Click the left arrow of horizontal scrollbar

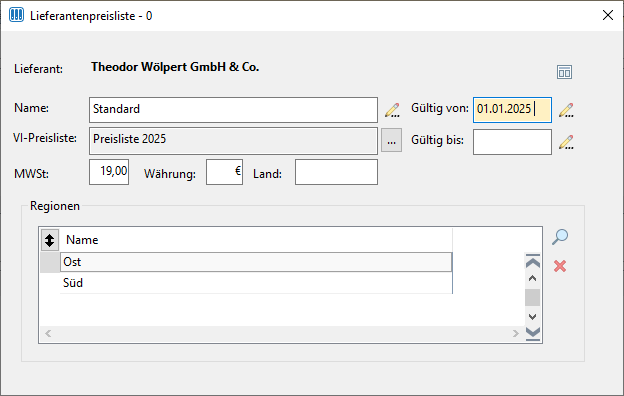click(48, 333)
